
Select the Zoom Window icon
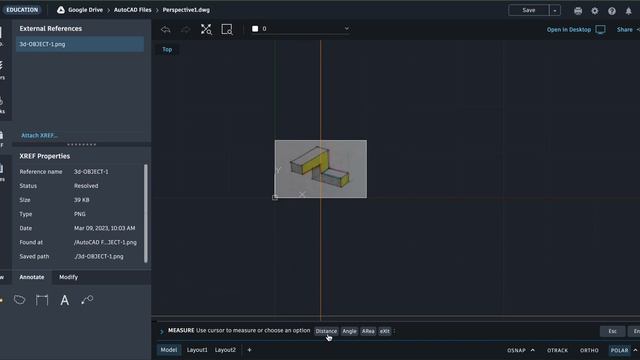pos(227,29)
